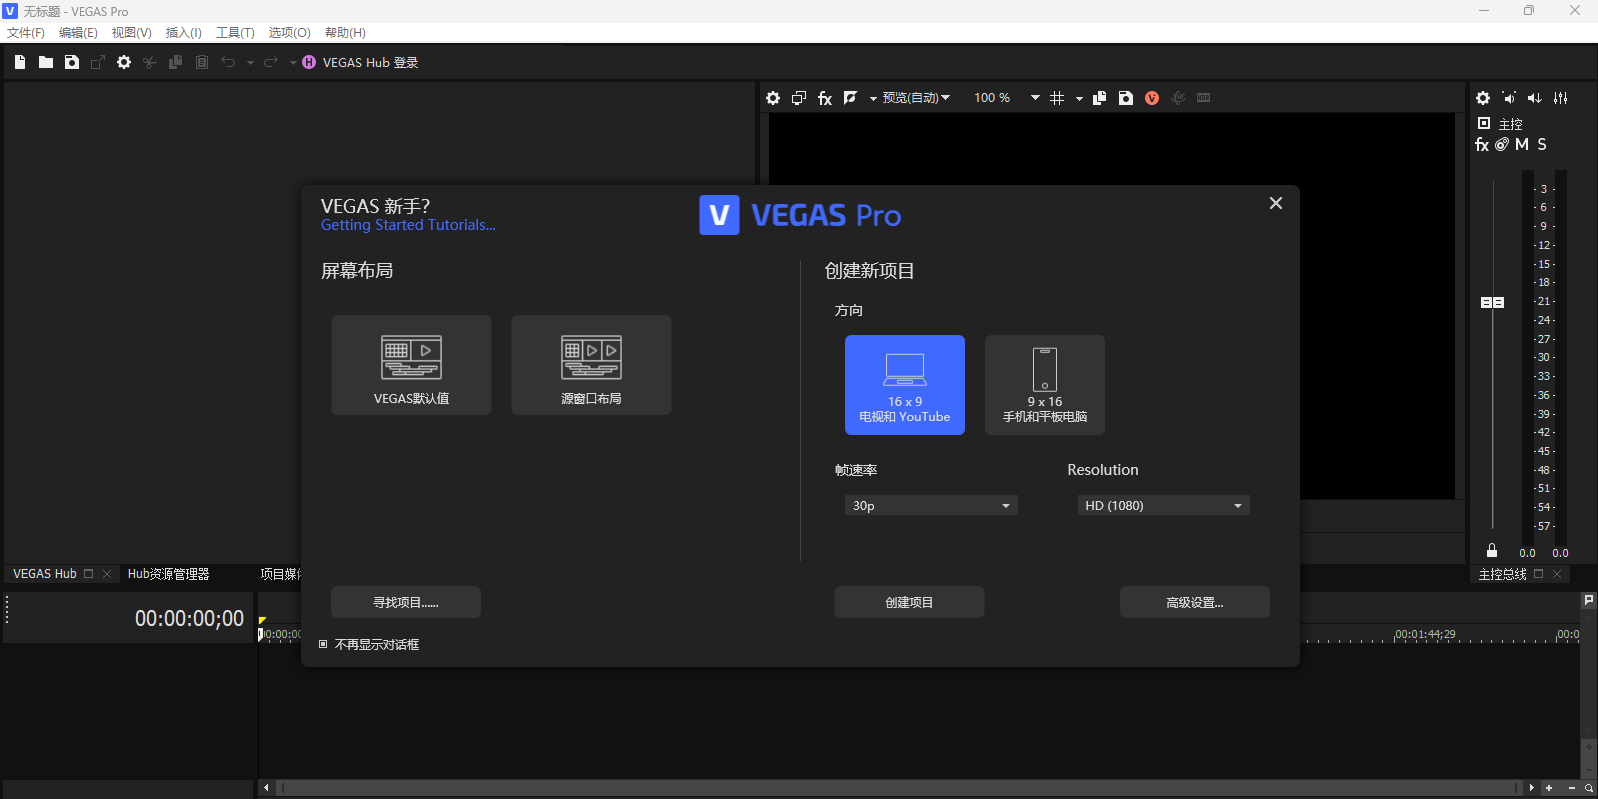Open the 文件(F) menu
The height and width of the screenshot is (799, 1598).
(26, 33)
